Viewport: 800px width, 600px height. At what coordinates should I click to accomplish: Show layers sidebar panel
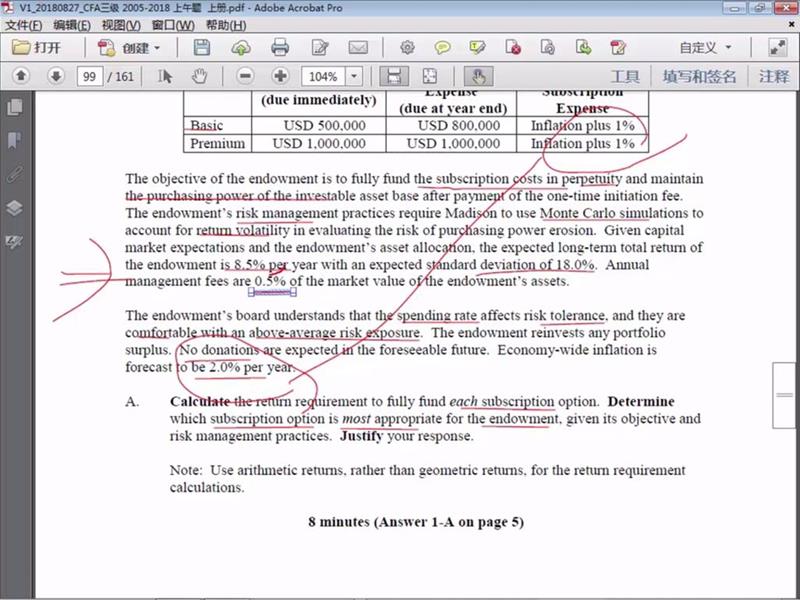15,208
